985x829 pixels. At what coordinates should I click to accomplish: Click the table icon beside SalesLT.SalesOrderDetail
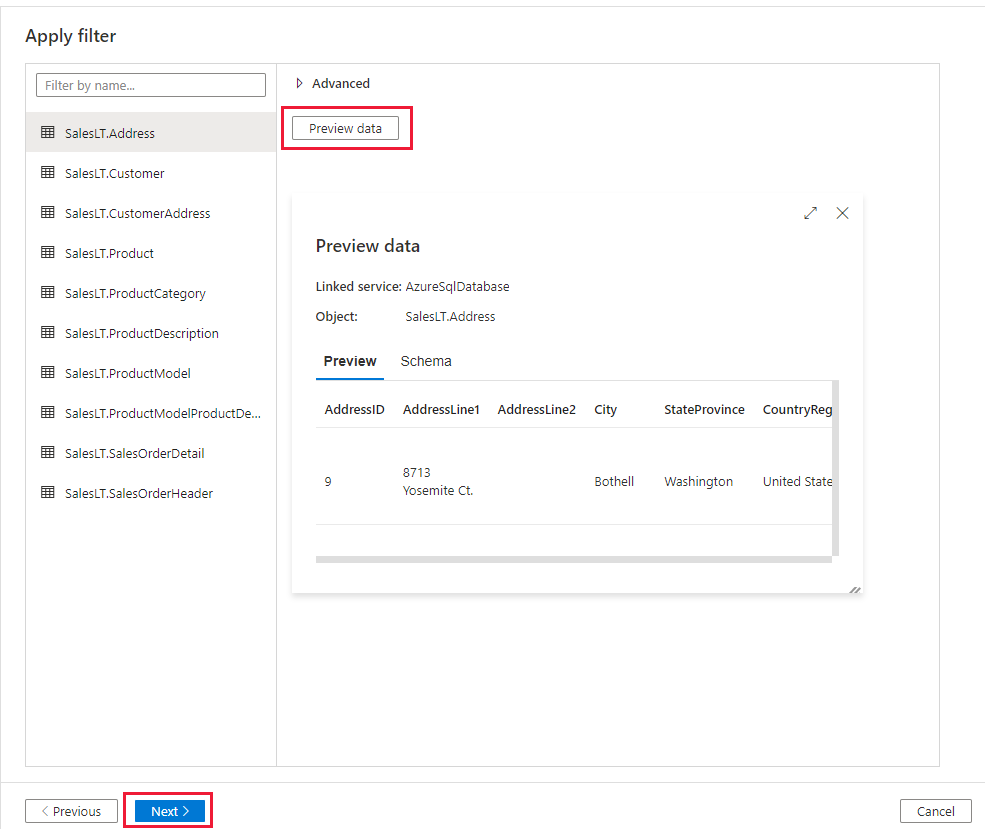click(x=47, y=452)
